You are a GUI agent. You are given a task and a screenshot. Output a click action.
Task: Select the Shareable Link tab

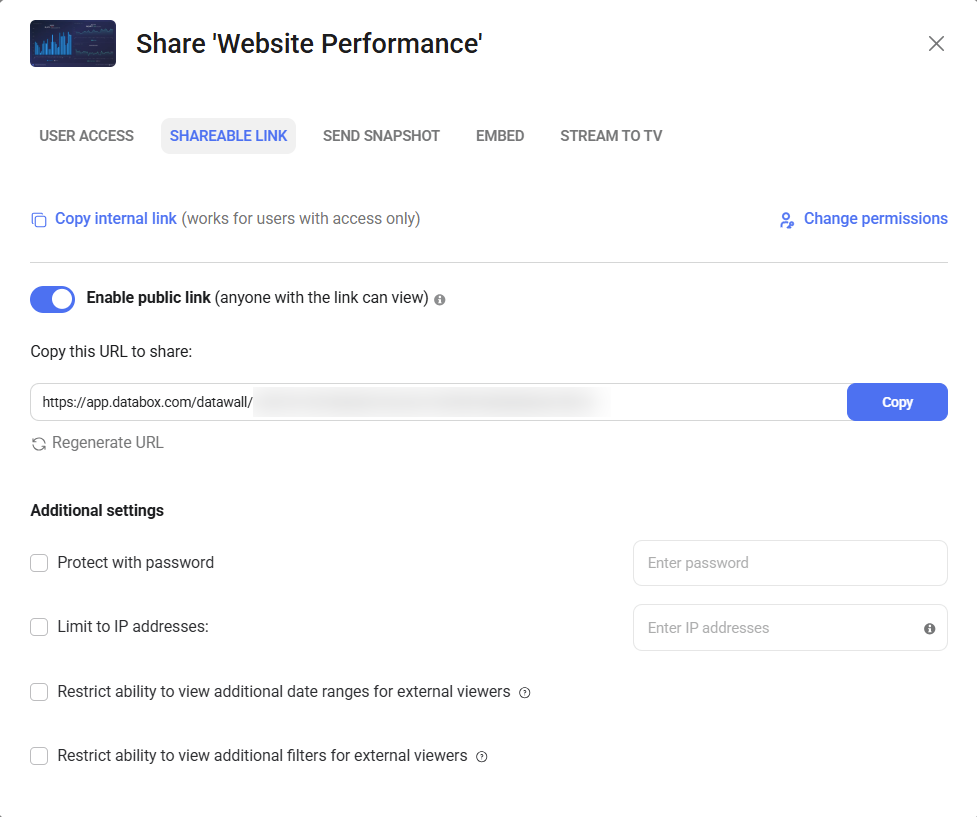click(229, 136)
